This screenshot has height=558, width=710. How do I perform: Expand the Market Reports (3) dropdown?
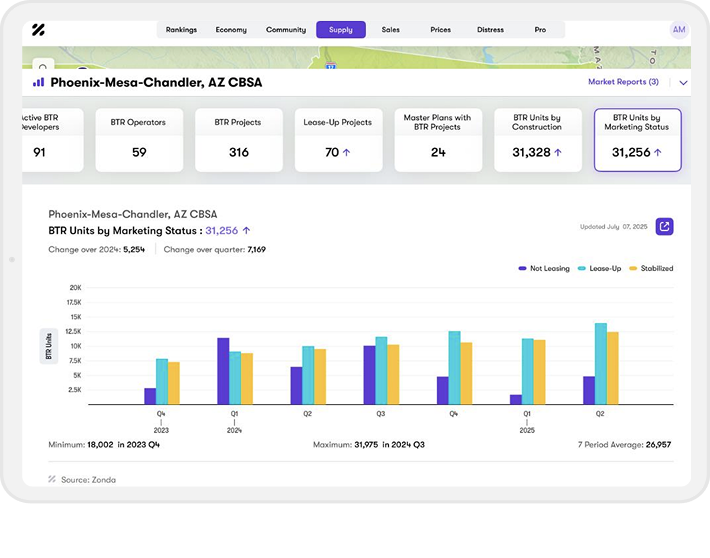(x=623, y=82)
